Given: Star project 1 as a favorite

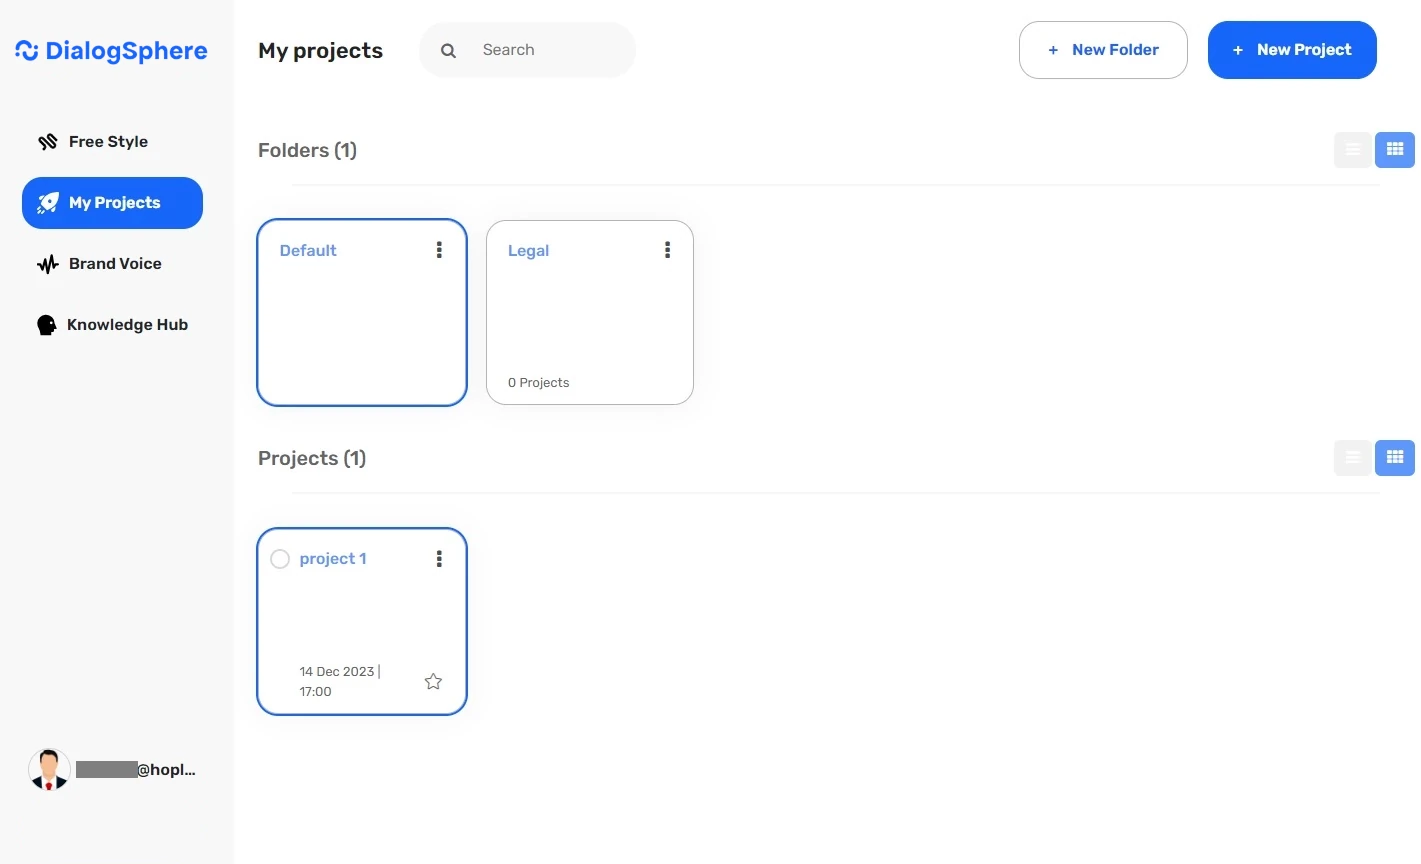Looking at the screenshot, I should click(x=432, y=681).
